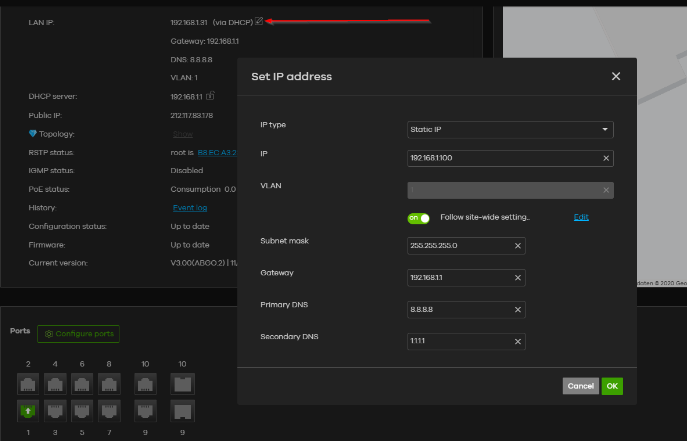Open the IP type dropdown

(x=510, y=129)
